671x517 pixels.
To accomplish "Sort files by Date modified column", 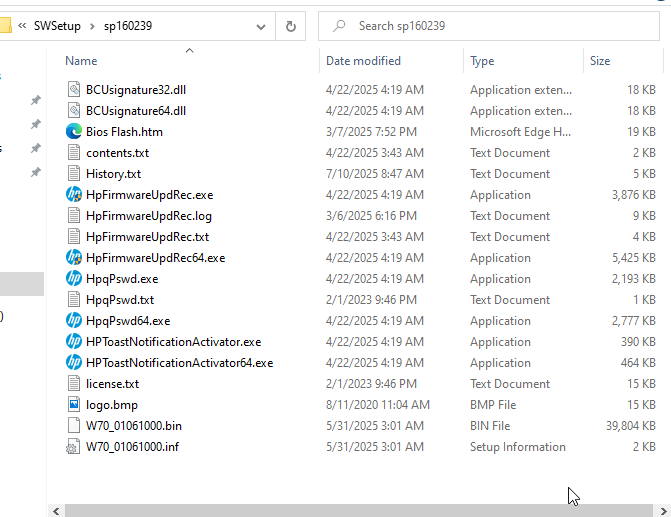I will [x=363, y=61].
